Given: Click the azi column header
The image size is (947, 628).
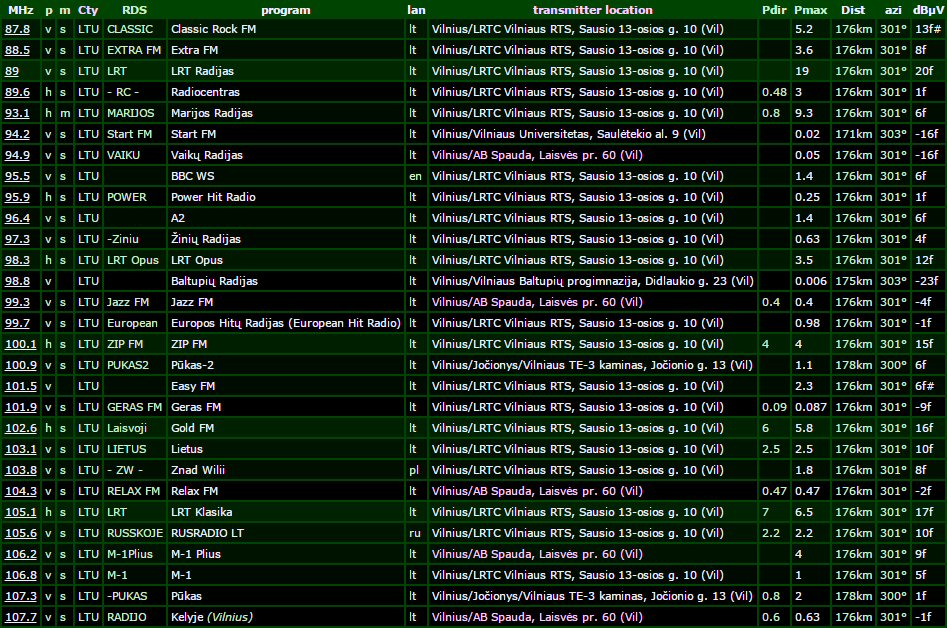Looking at the screenshot, I should tap(893, 10).
